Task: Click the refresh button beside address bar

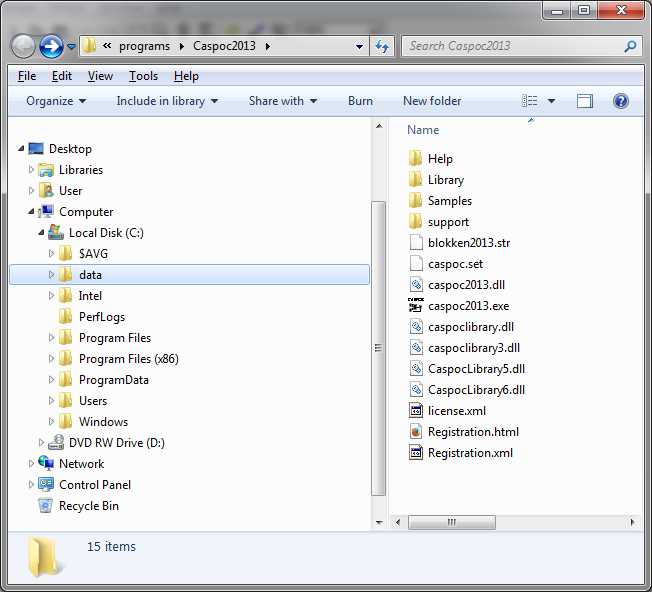Action: coord(381,46)
